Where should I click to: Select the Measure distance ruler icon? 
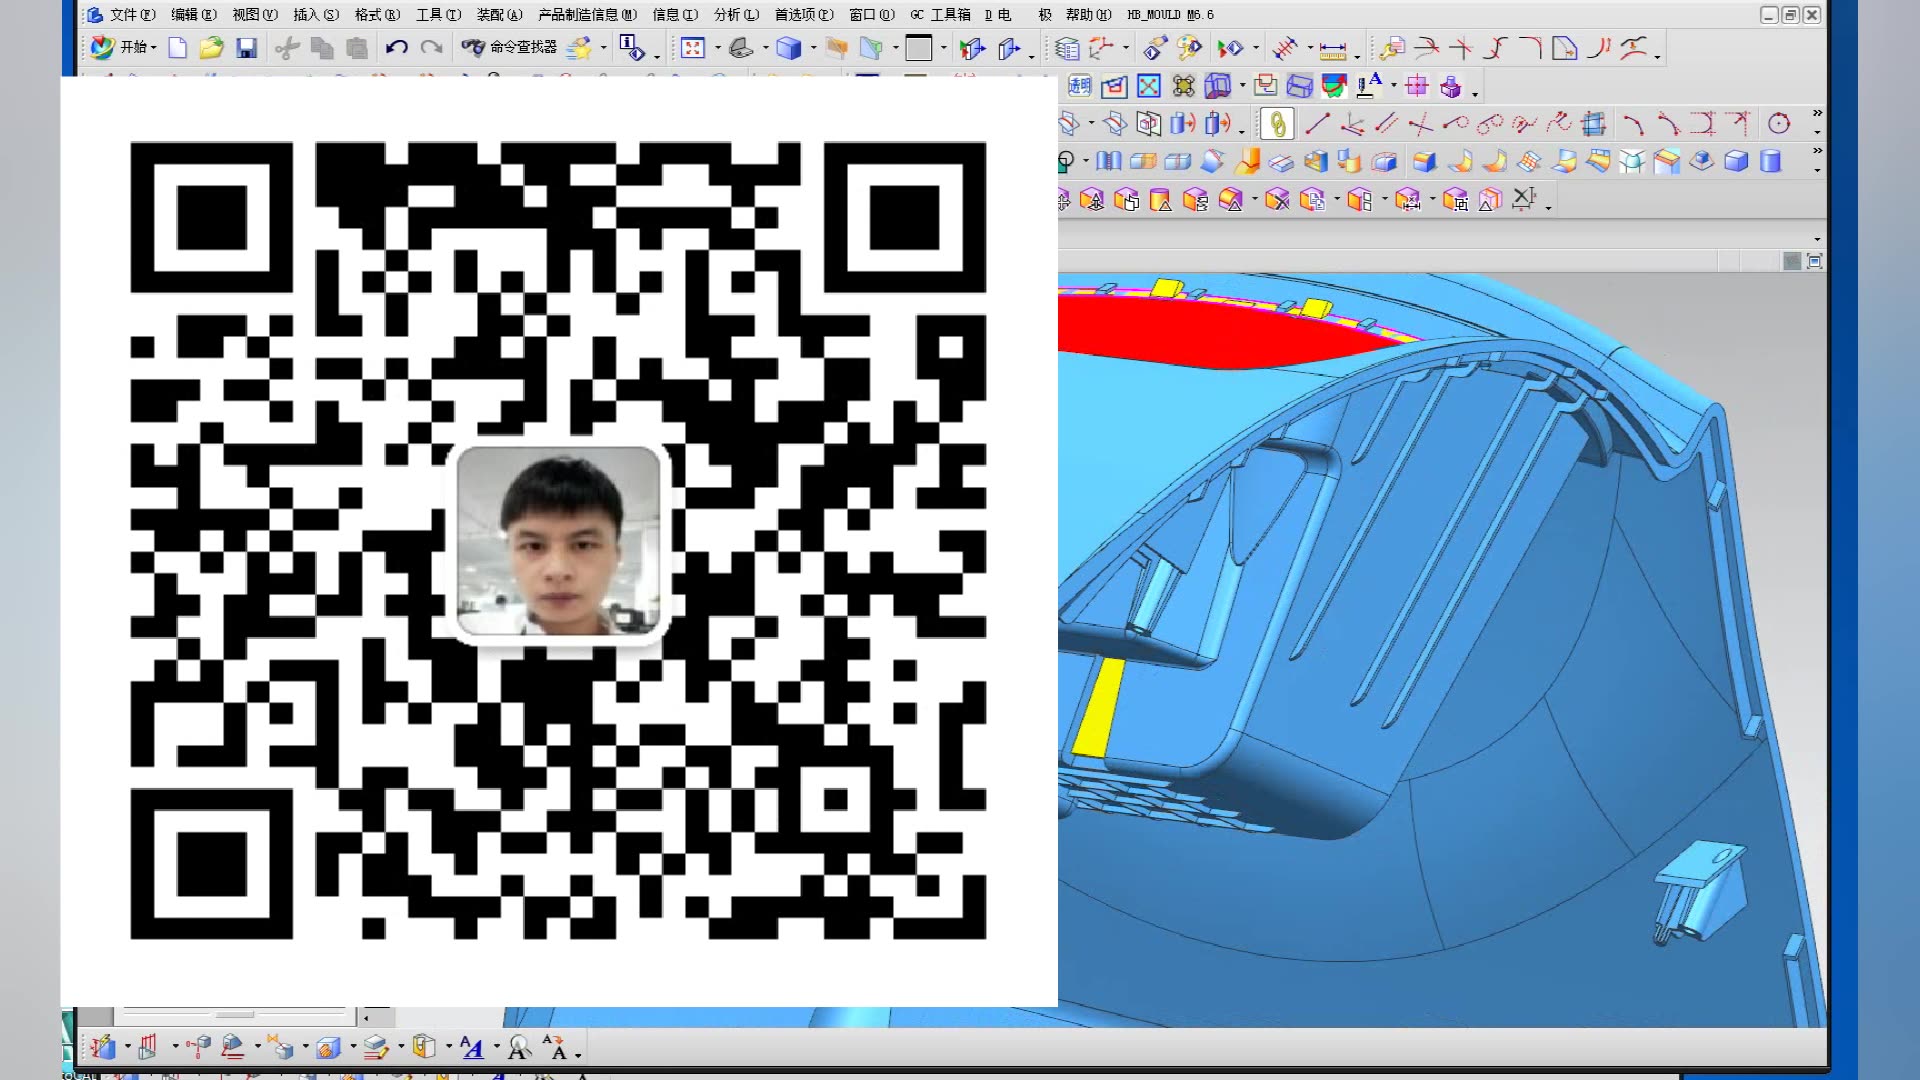click(1332, 49)
